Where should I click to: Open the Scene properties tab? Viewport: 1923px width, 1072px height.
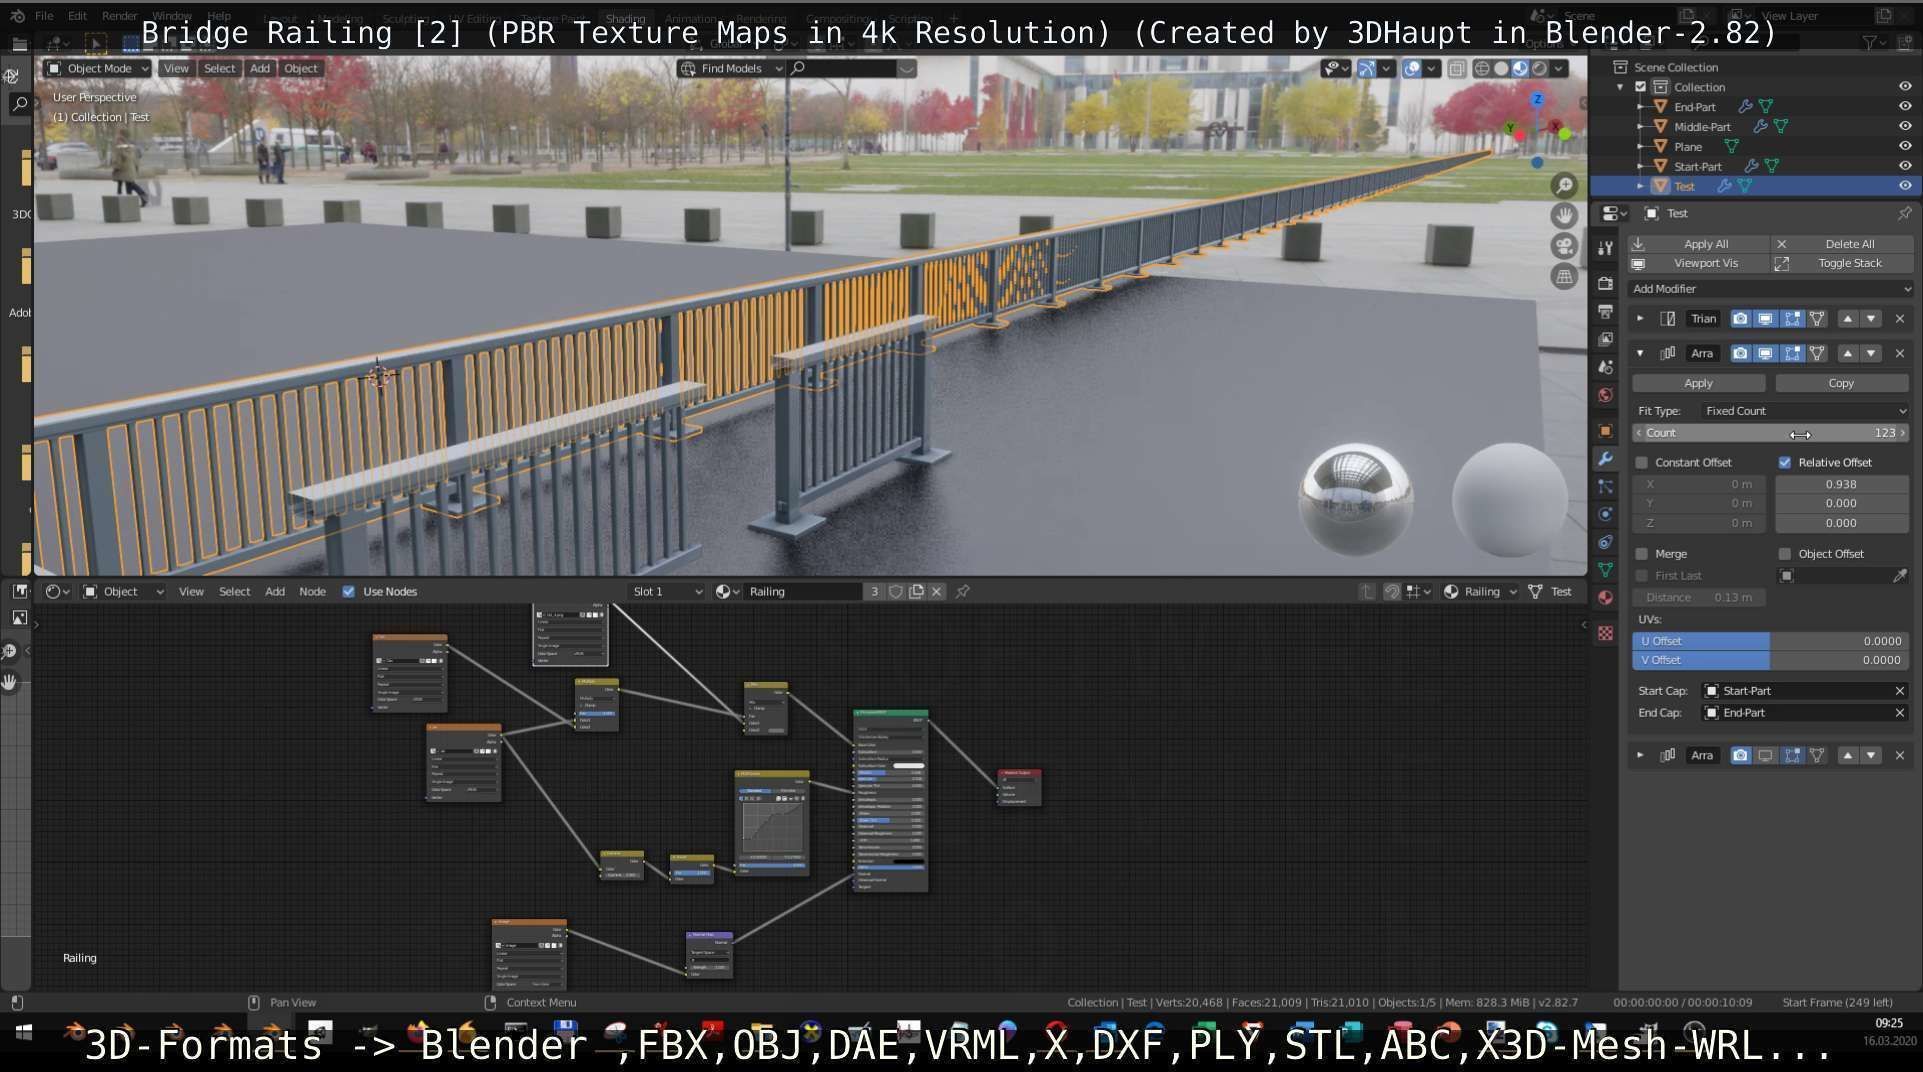(x=1605, y=367)
